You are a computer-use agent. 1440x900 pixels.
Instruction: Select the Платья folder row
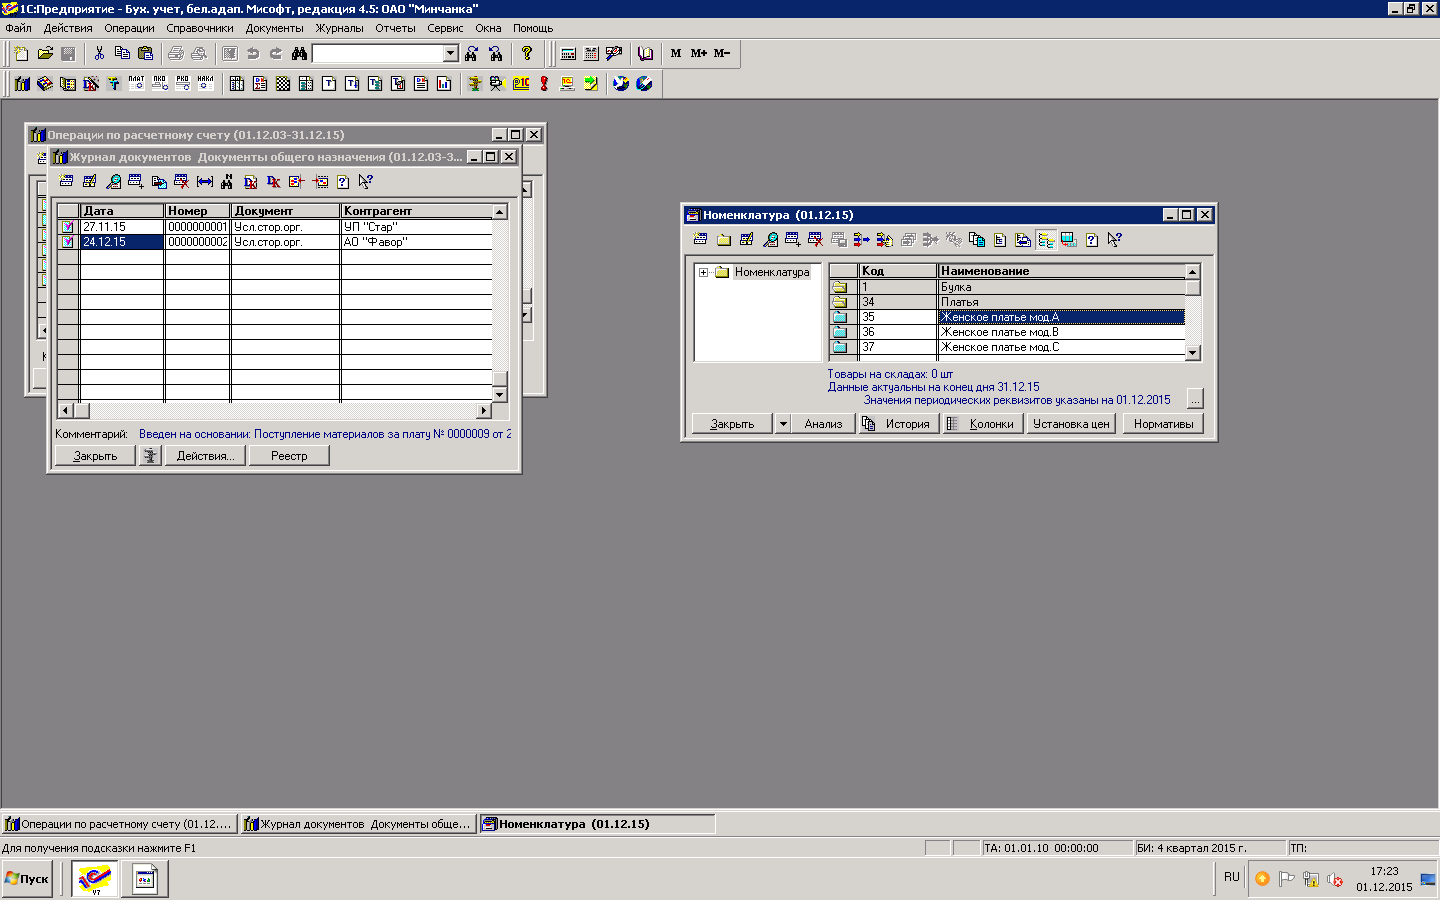point(1006,302)
